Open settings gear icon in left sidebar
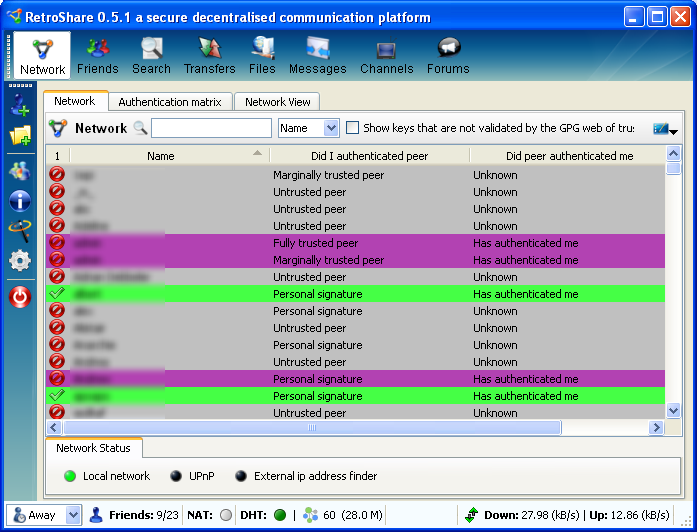The width and height of the screenshot is (697, 532). [20, 261]
